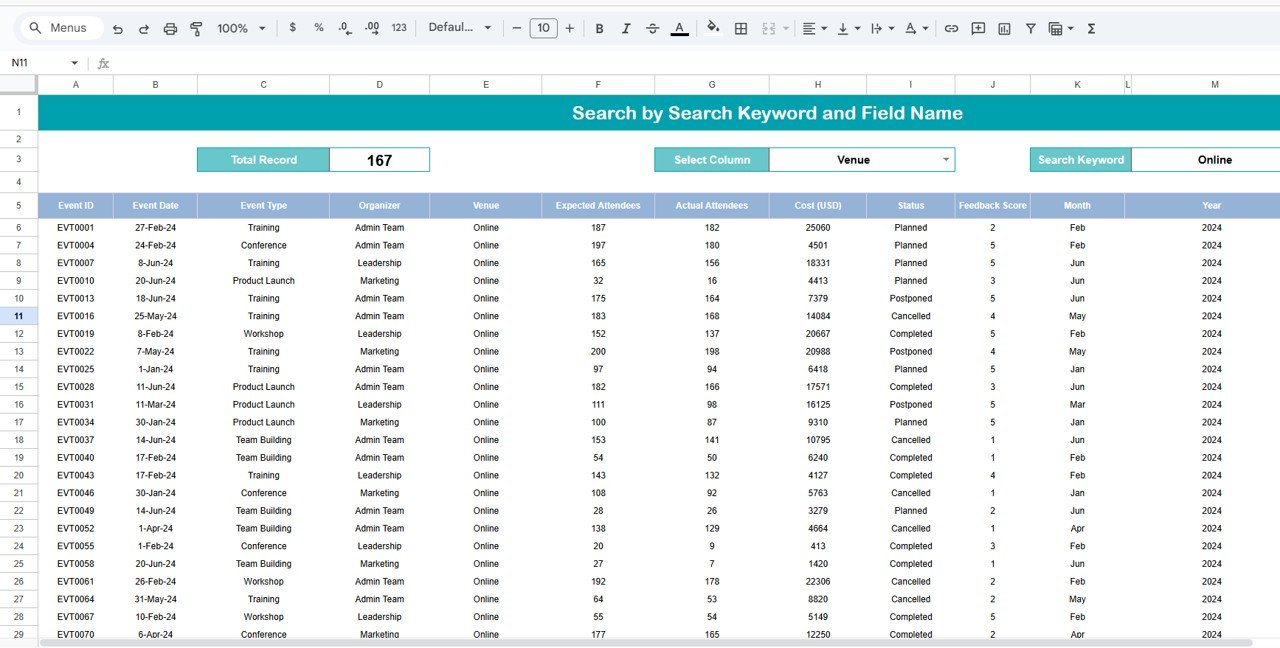Screen dimensions: 1280x648
Task: Open the Default font dropdown
Action: 460,28
